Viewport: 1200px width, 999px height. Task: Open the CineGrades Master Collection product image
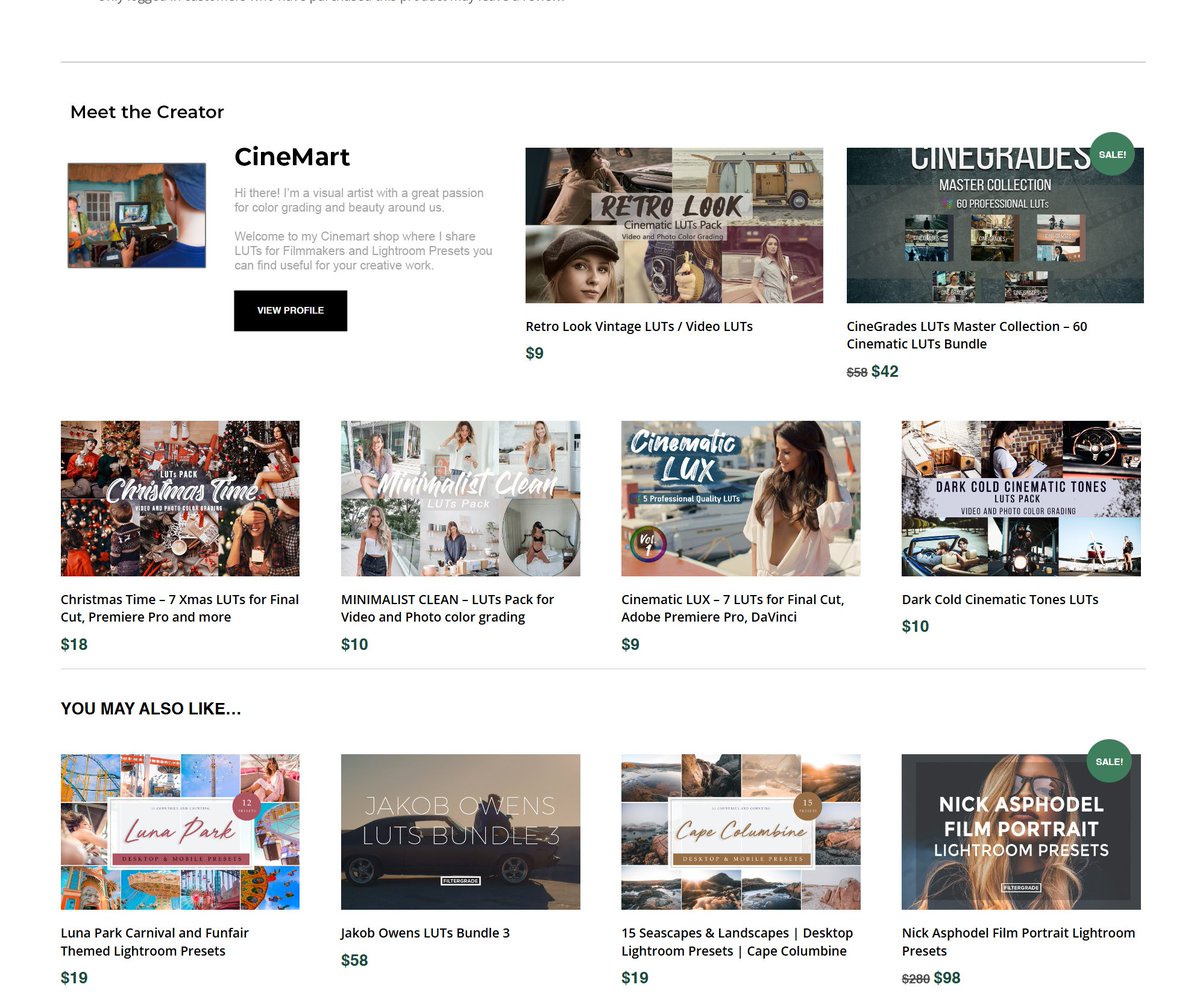(x=995, y=226)
